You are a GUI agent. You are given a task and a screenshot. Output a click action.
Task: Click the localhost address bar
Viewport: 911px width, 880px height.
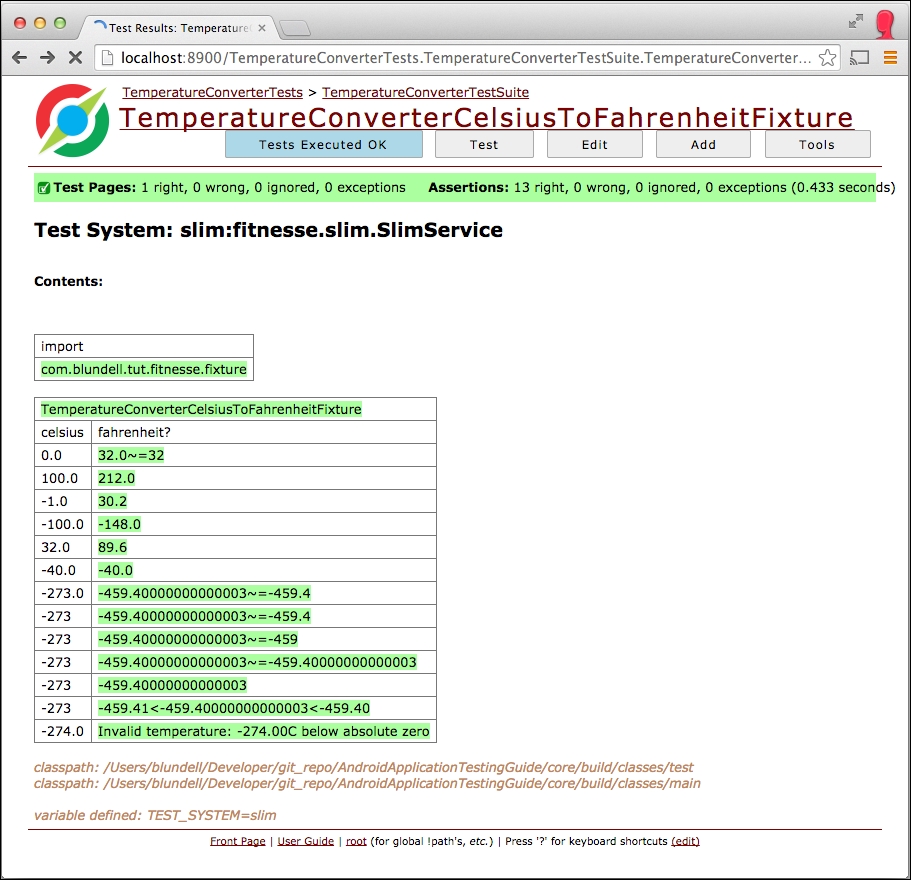point(460,58)
